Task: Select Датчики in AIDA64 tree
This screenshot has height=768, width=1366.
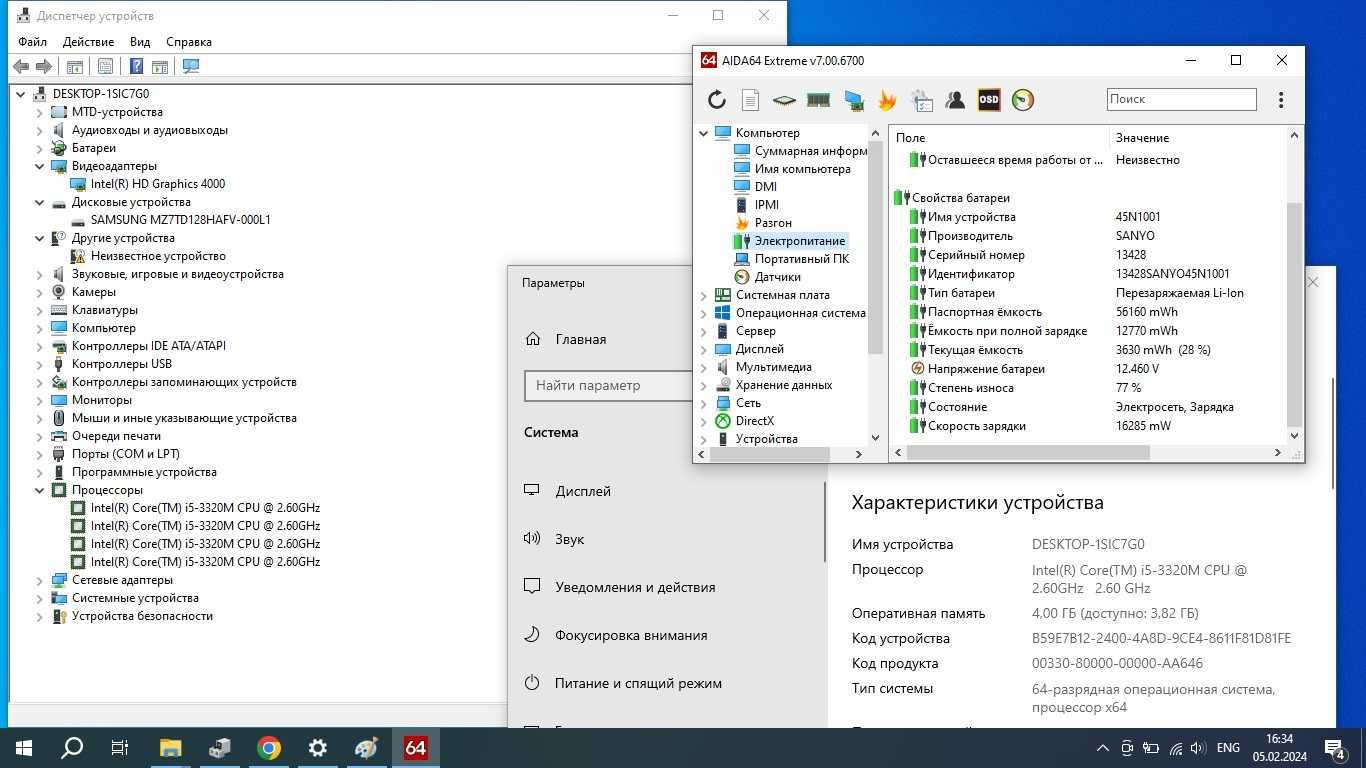Action: point(777,277)
